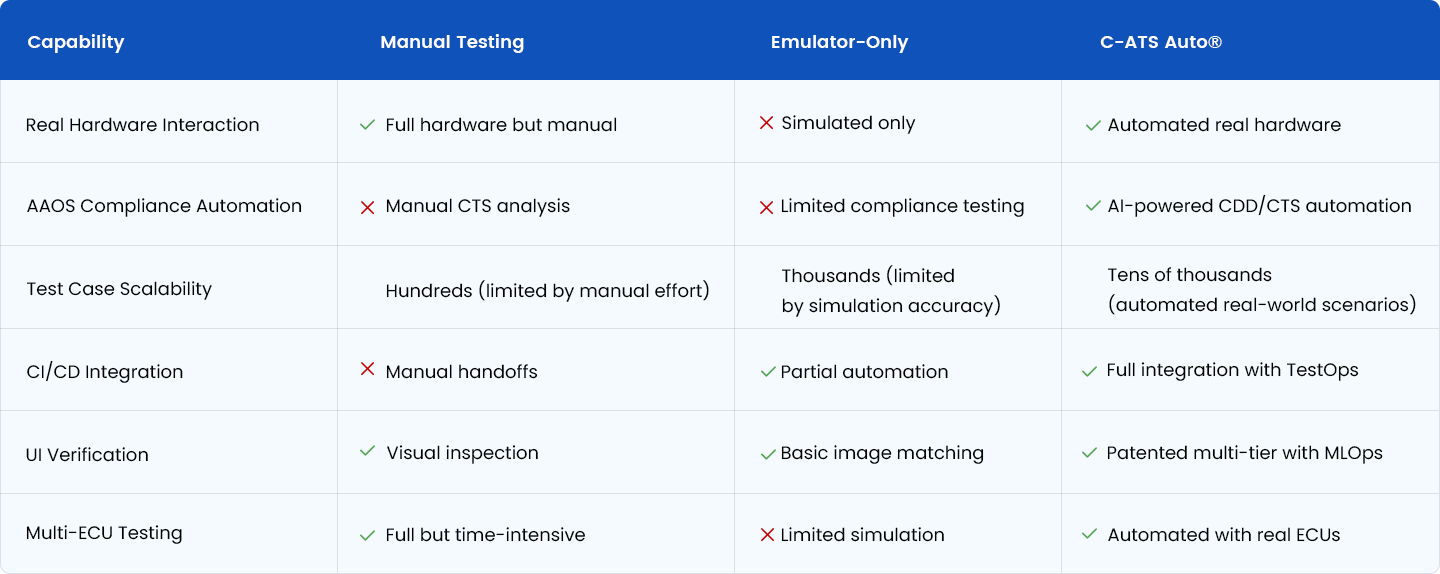Select the C-ATS Auto® column header

point(1161,42)
